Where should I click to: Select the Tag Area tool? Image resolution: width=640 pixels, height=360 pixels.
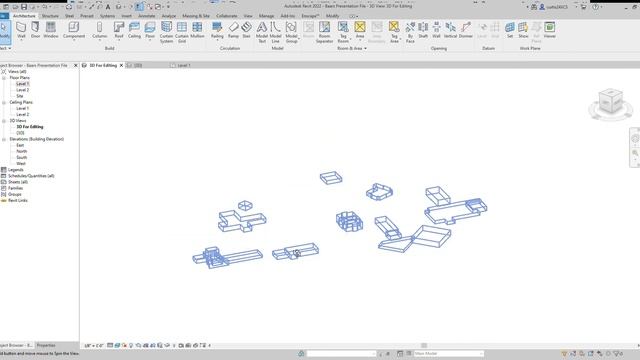394,32
